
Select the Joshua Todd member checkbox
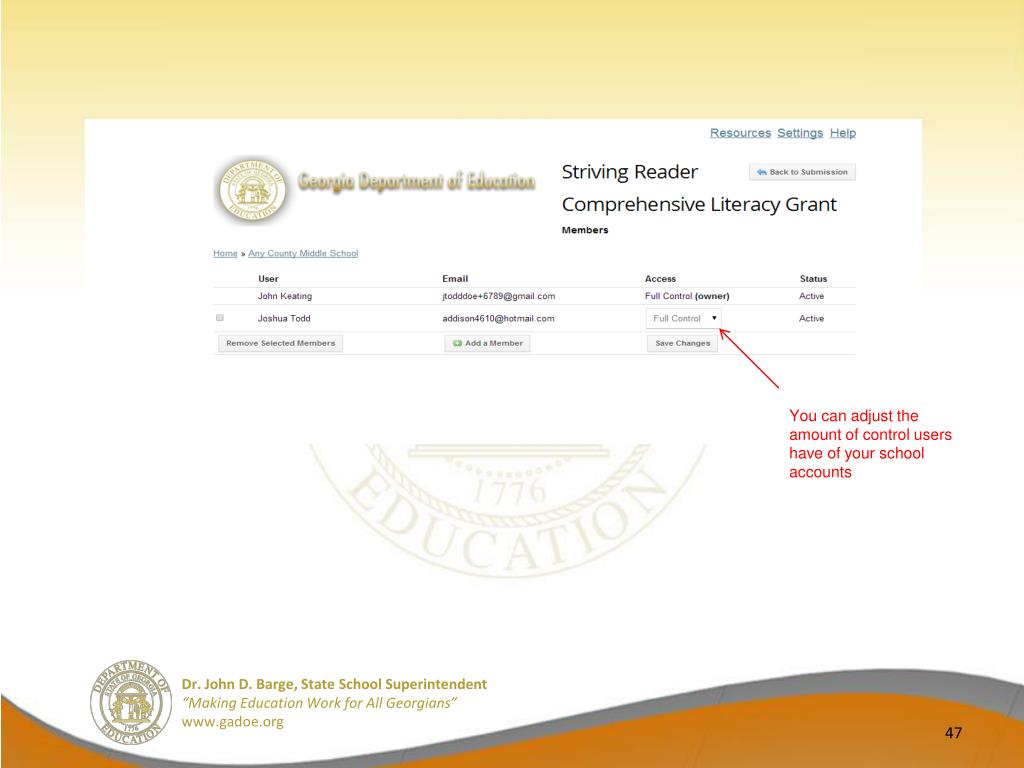220,317
